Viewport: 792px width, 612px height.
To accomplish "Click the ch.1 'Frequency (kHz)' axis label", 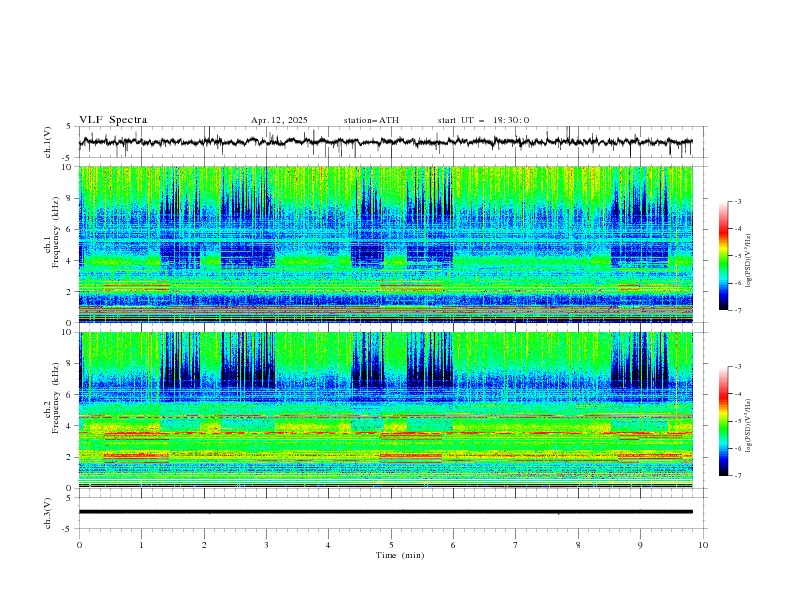I will 57,231.
